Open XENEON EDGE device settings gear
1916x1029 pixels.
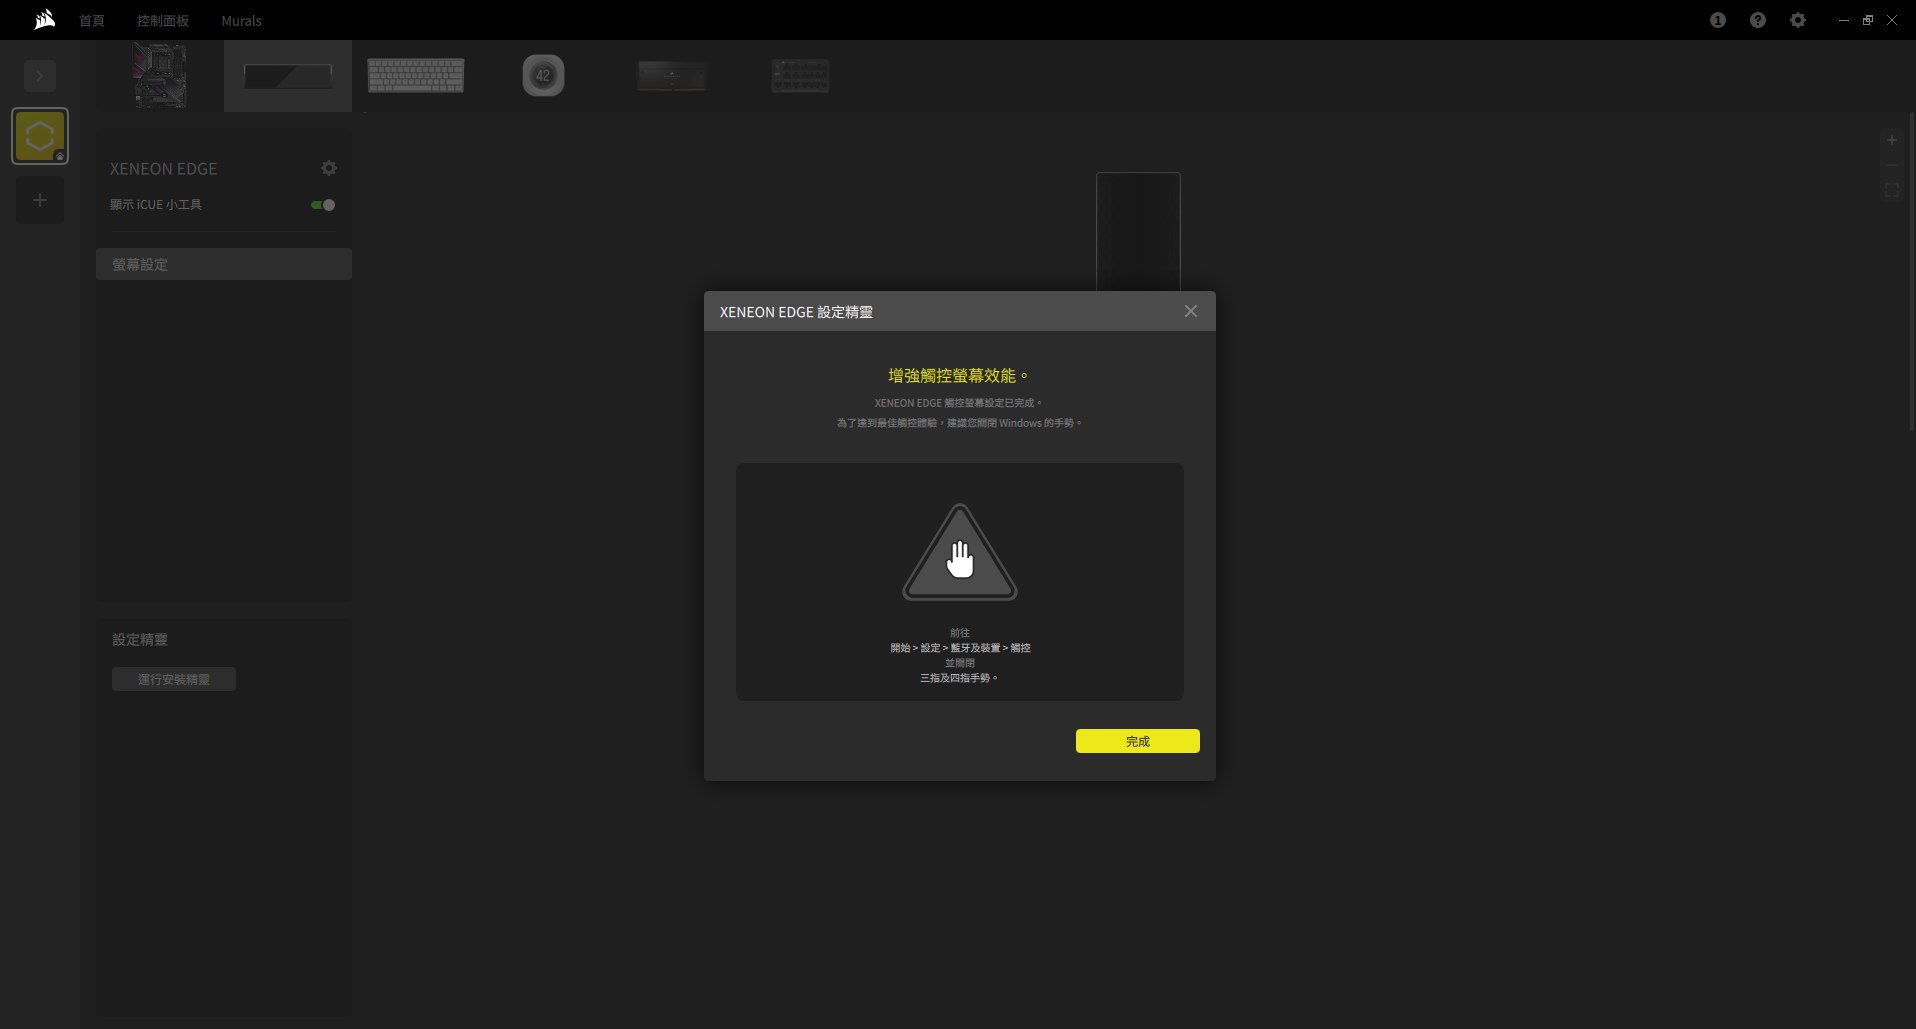click(x=328, y=168)
